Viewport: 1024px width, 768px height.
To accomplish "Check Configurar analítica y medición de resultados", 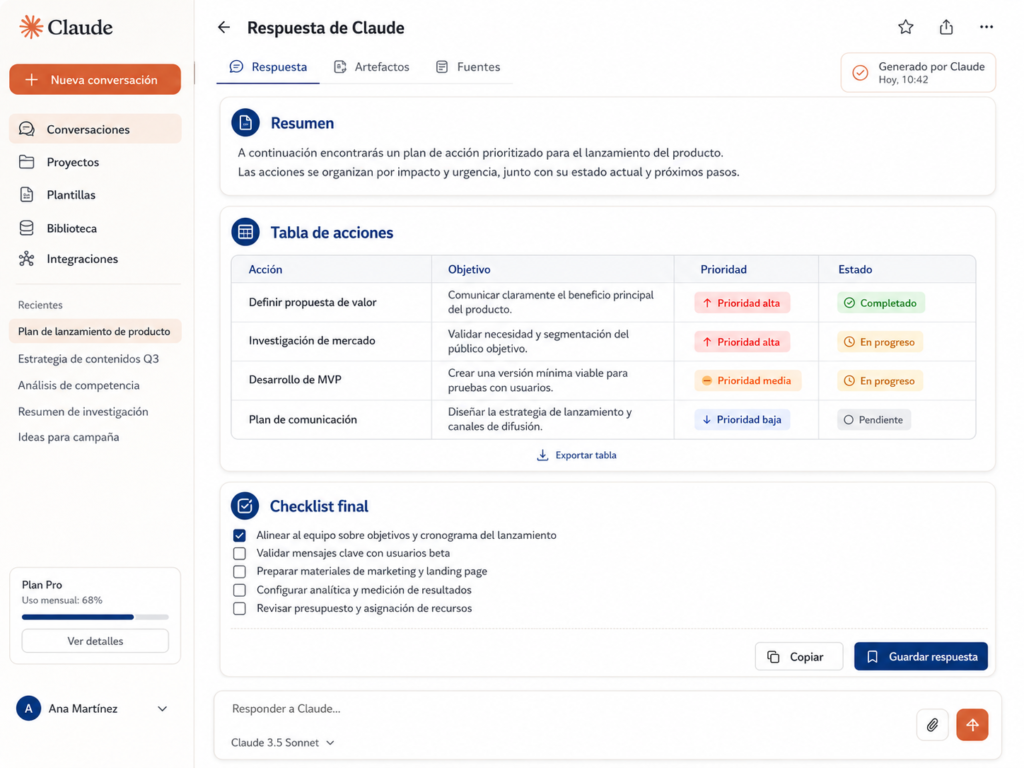I will tap(240, 590).
